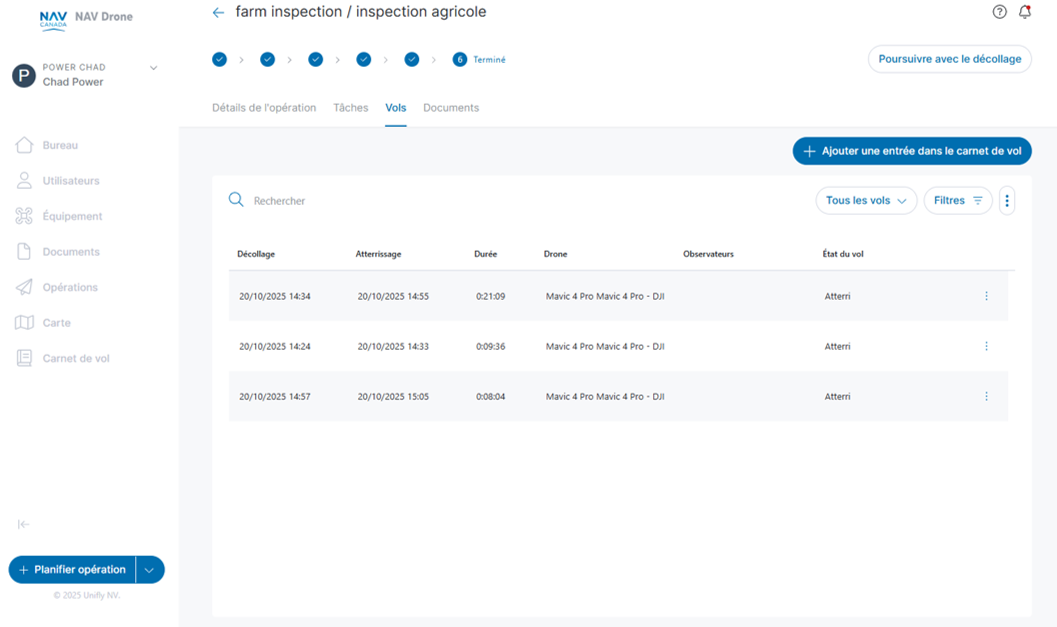Open the table options kebab menu beside Filtres
Screen dimensions: 1057x627
tap(1007, 201)
